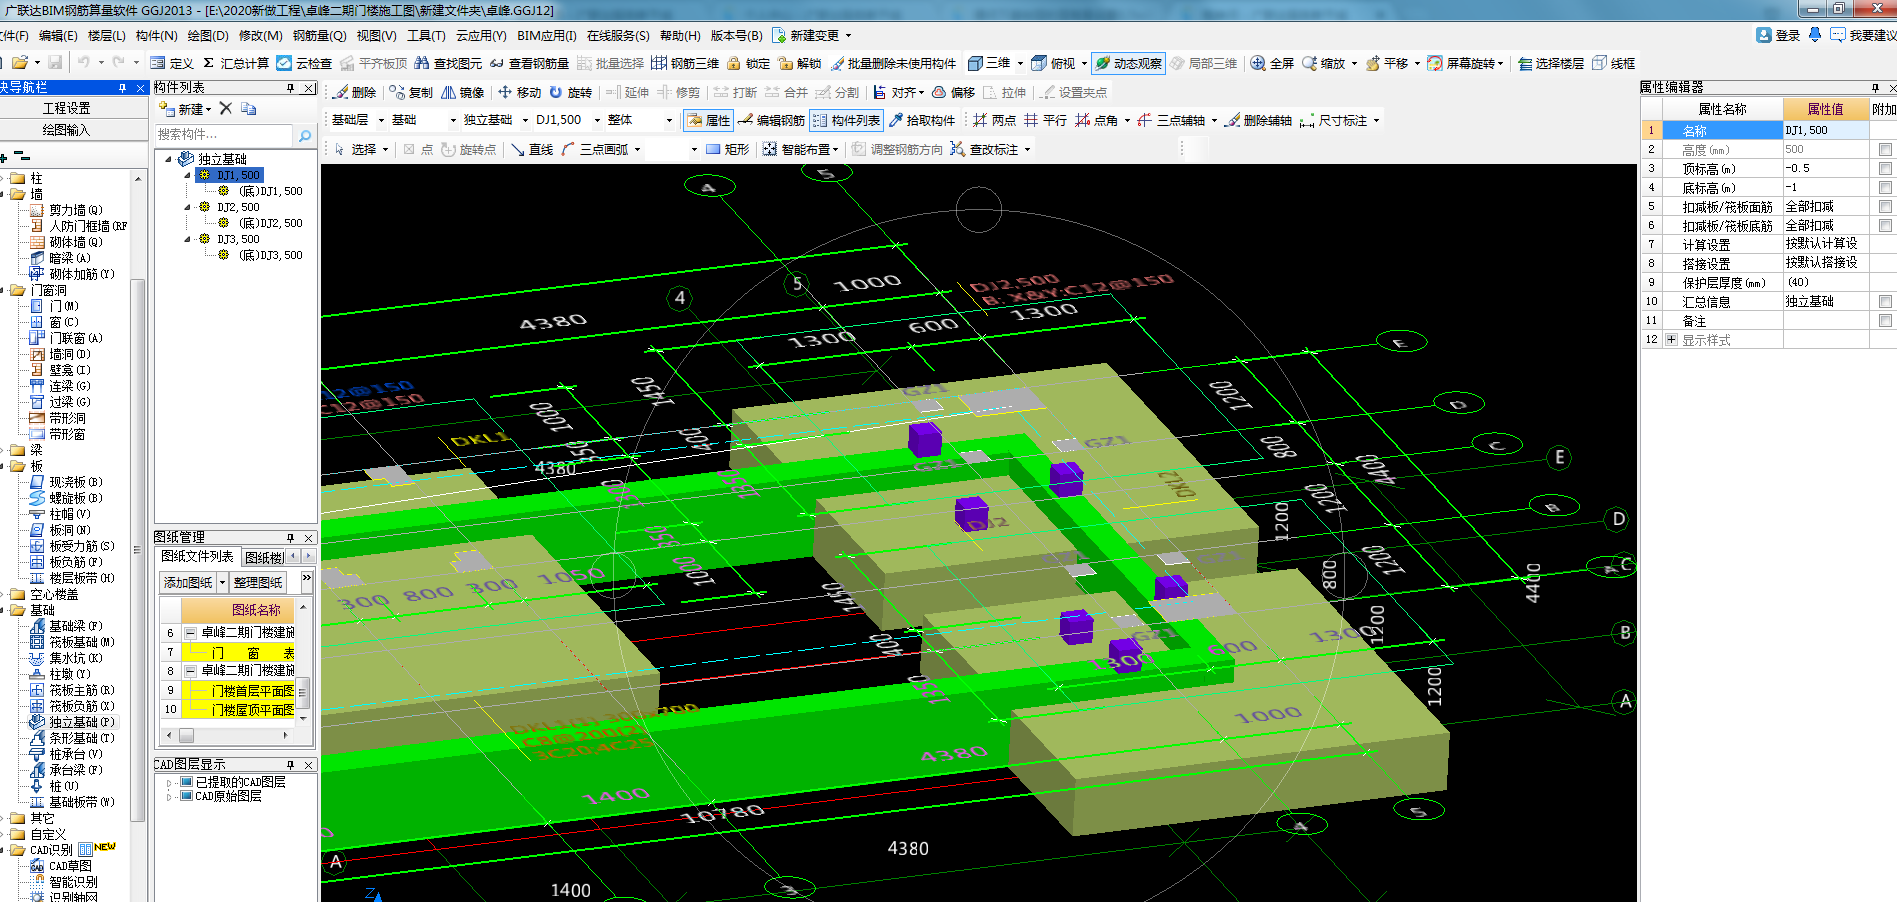Select the 镜像 mirror tool
Viewport: 1897px width, 902px height.
[463, 92]
